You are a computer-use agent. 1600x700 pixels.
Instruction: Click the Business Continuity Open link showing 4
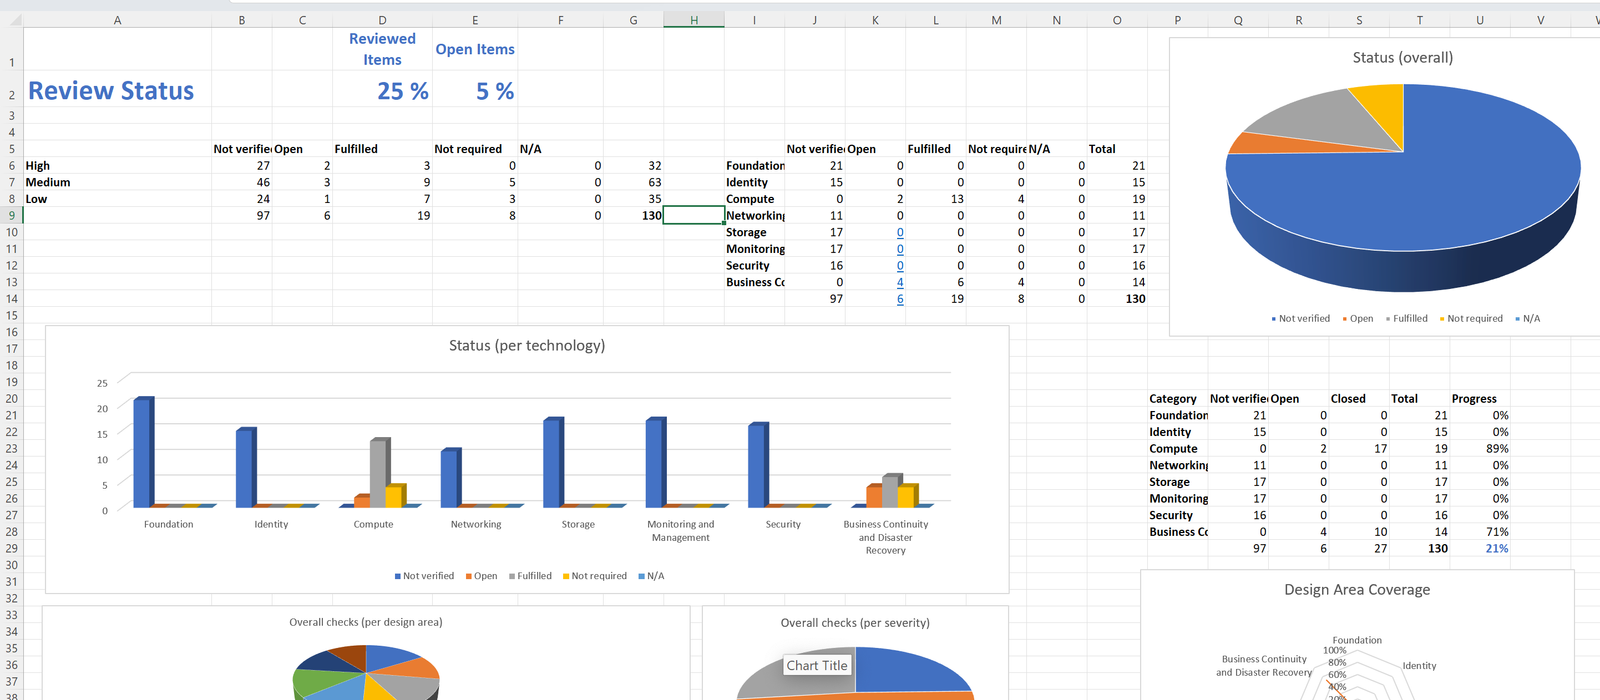point(900,282)
